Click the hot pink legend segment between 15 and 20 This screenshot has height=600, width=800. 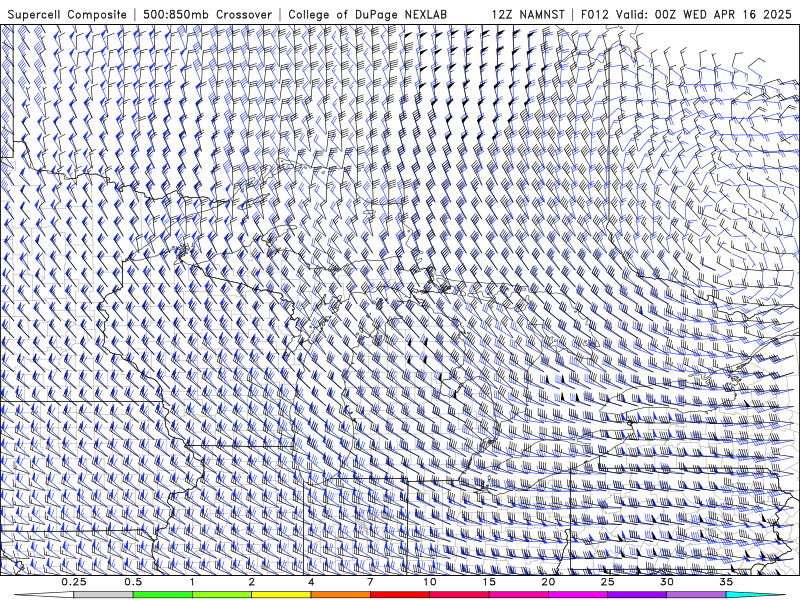(518, 595)
